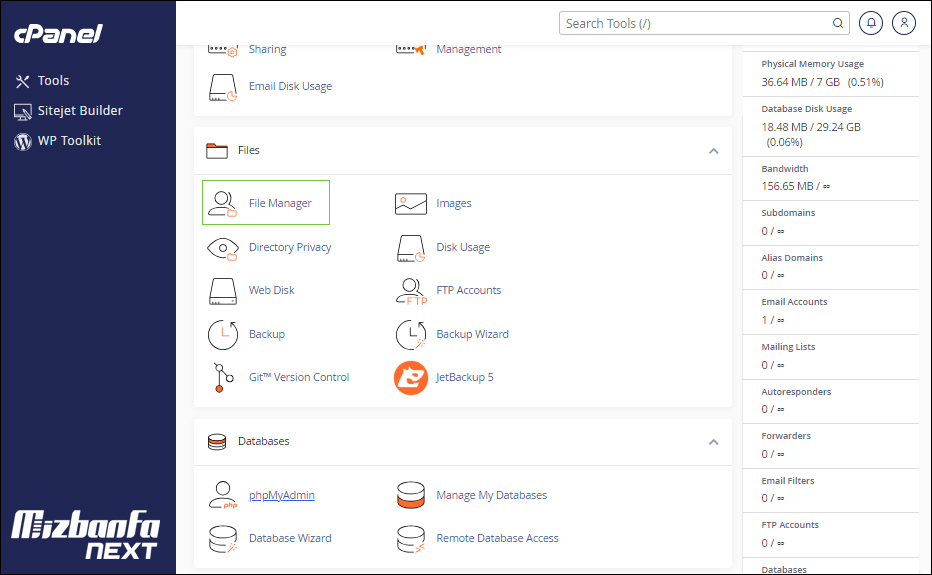Open the Git Version Control link
The image size is (932, 575).
pyautogui.click(x=299, y=377)
